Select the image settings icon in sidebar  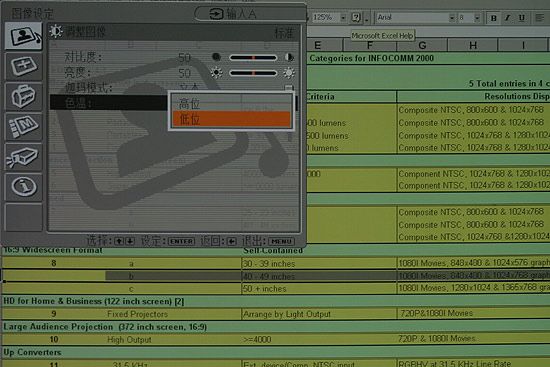(24, 35)
